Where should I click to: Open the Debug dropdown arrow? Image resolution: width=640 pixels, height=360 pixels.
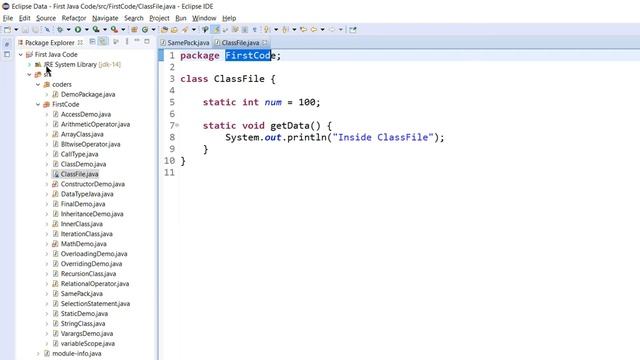(x=68, y=29)
